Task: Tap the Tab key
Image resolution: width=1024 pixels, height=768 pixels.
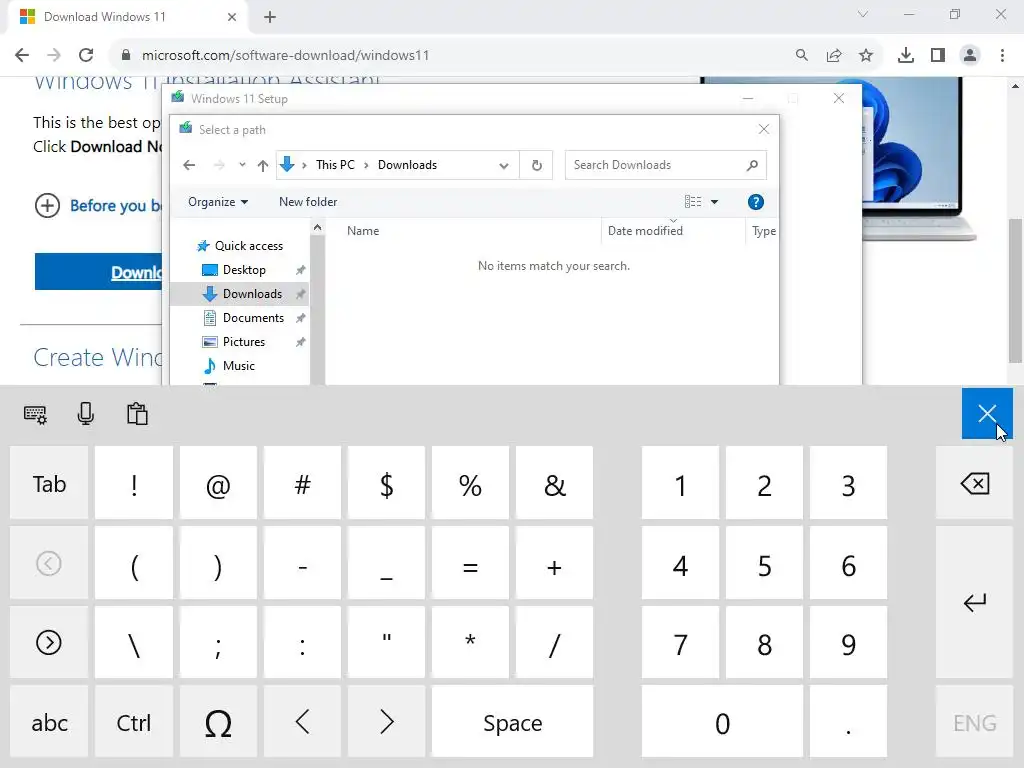Action: pos(49,483)
